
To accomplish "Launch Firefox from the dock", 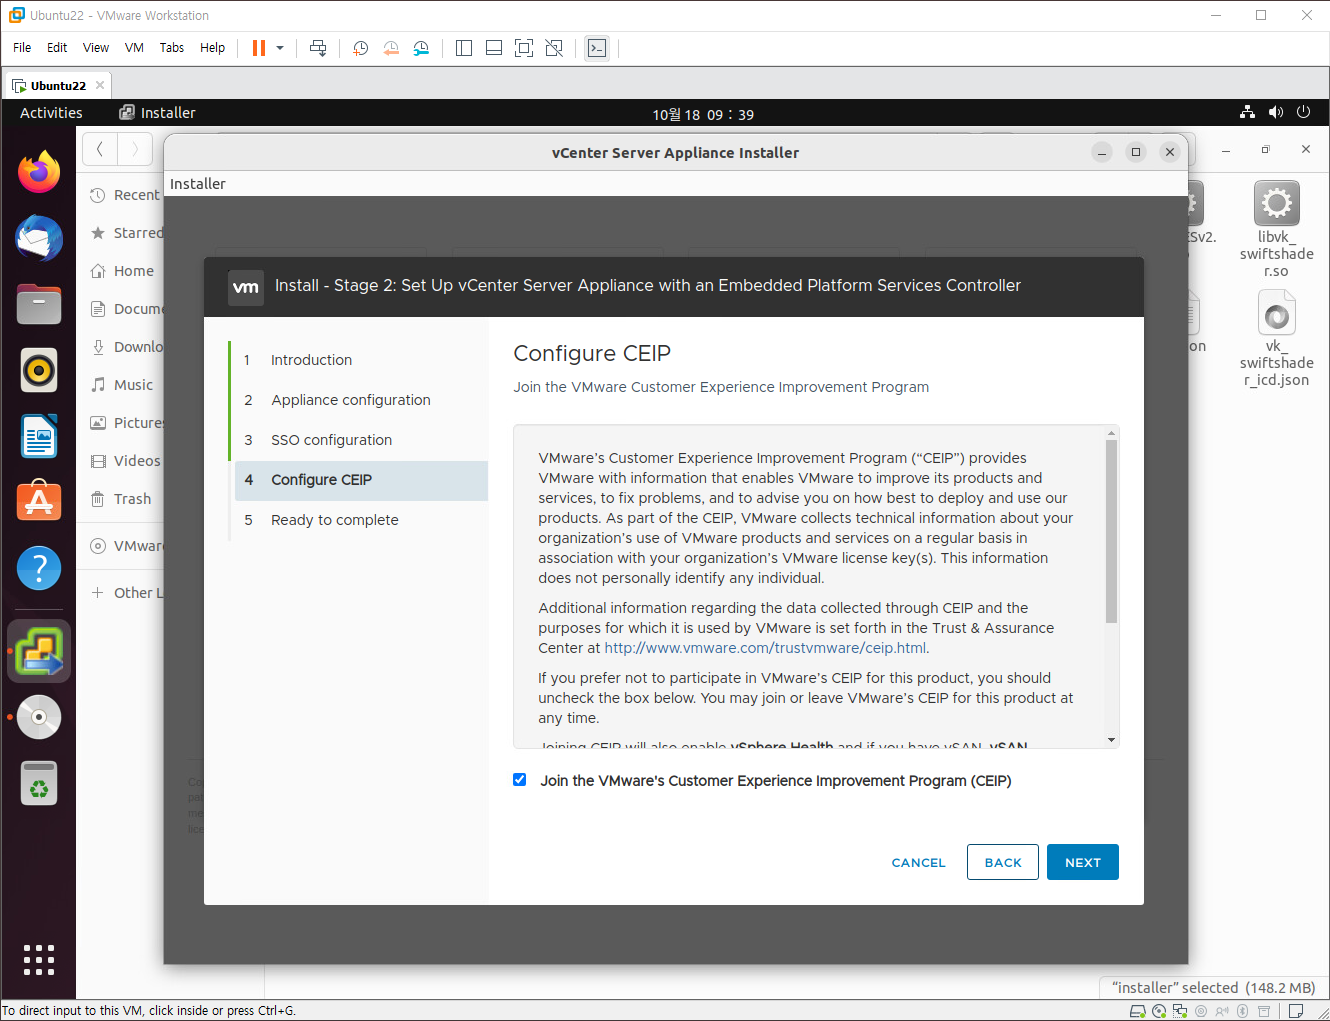I will coord(39,173).
